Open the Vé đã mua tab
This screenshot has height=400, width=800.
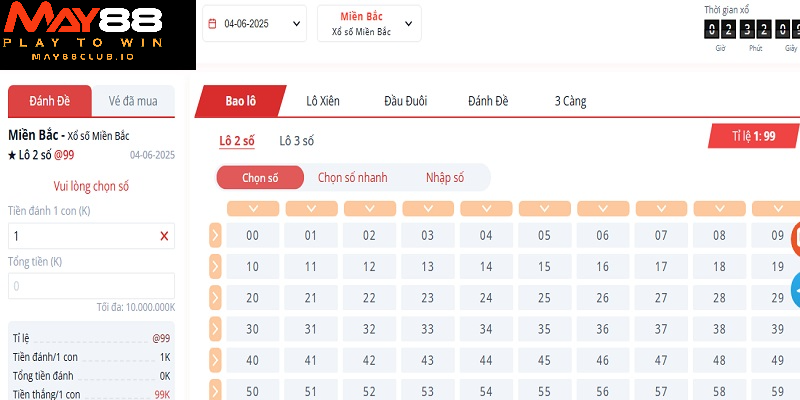[x=133, y=101]
